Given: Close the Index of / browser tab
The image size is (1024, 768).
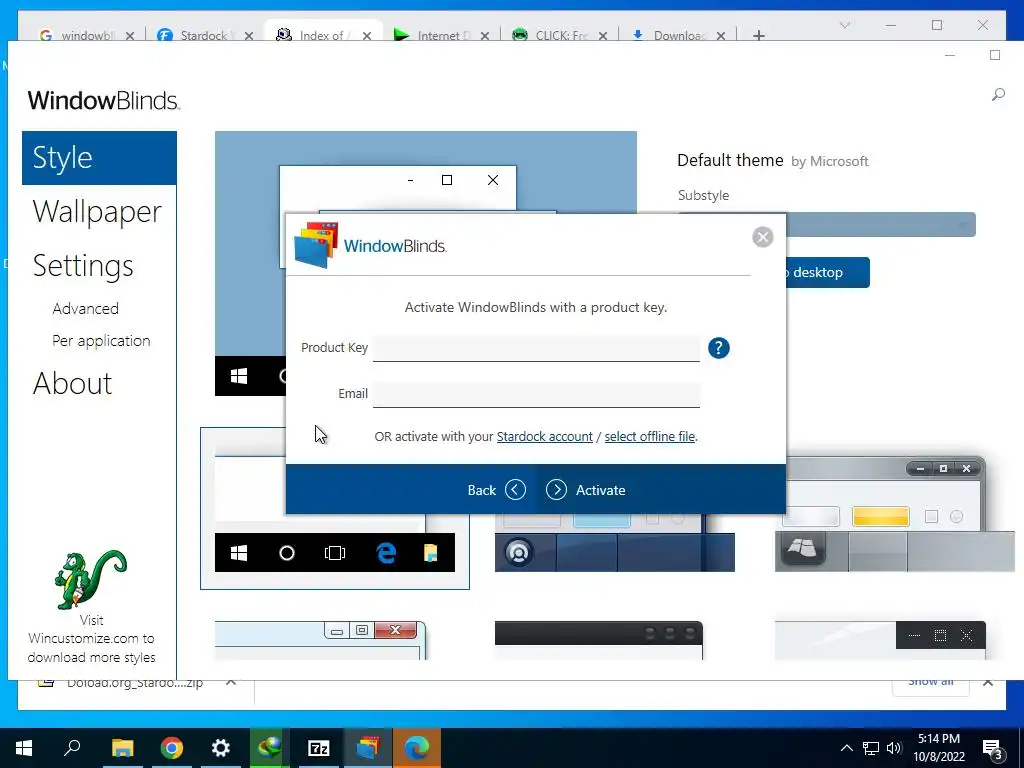Looking at the screenshot, I should 366,36.
